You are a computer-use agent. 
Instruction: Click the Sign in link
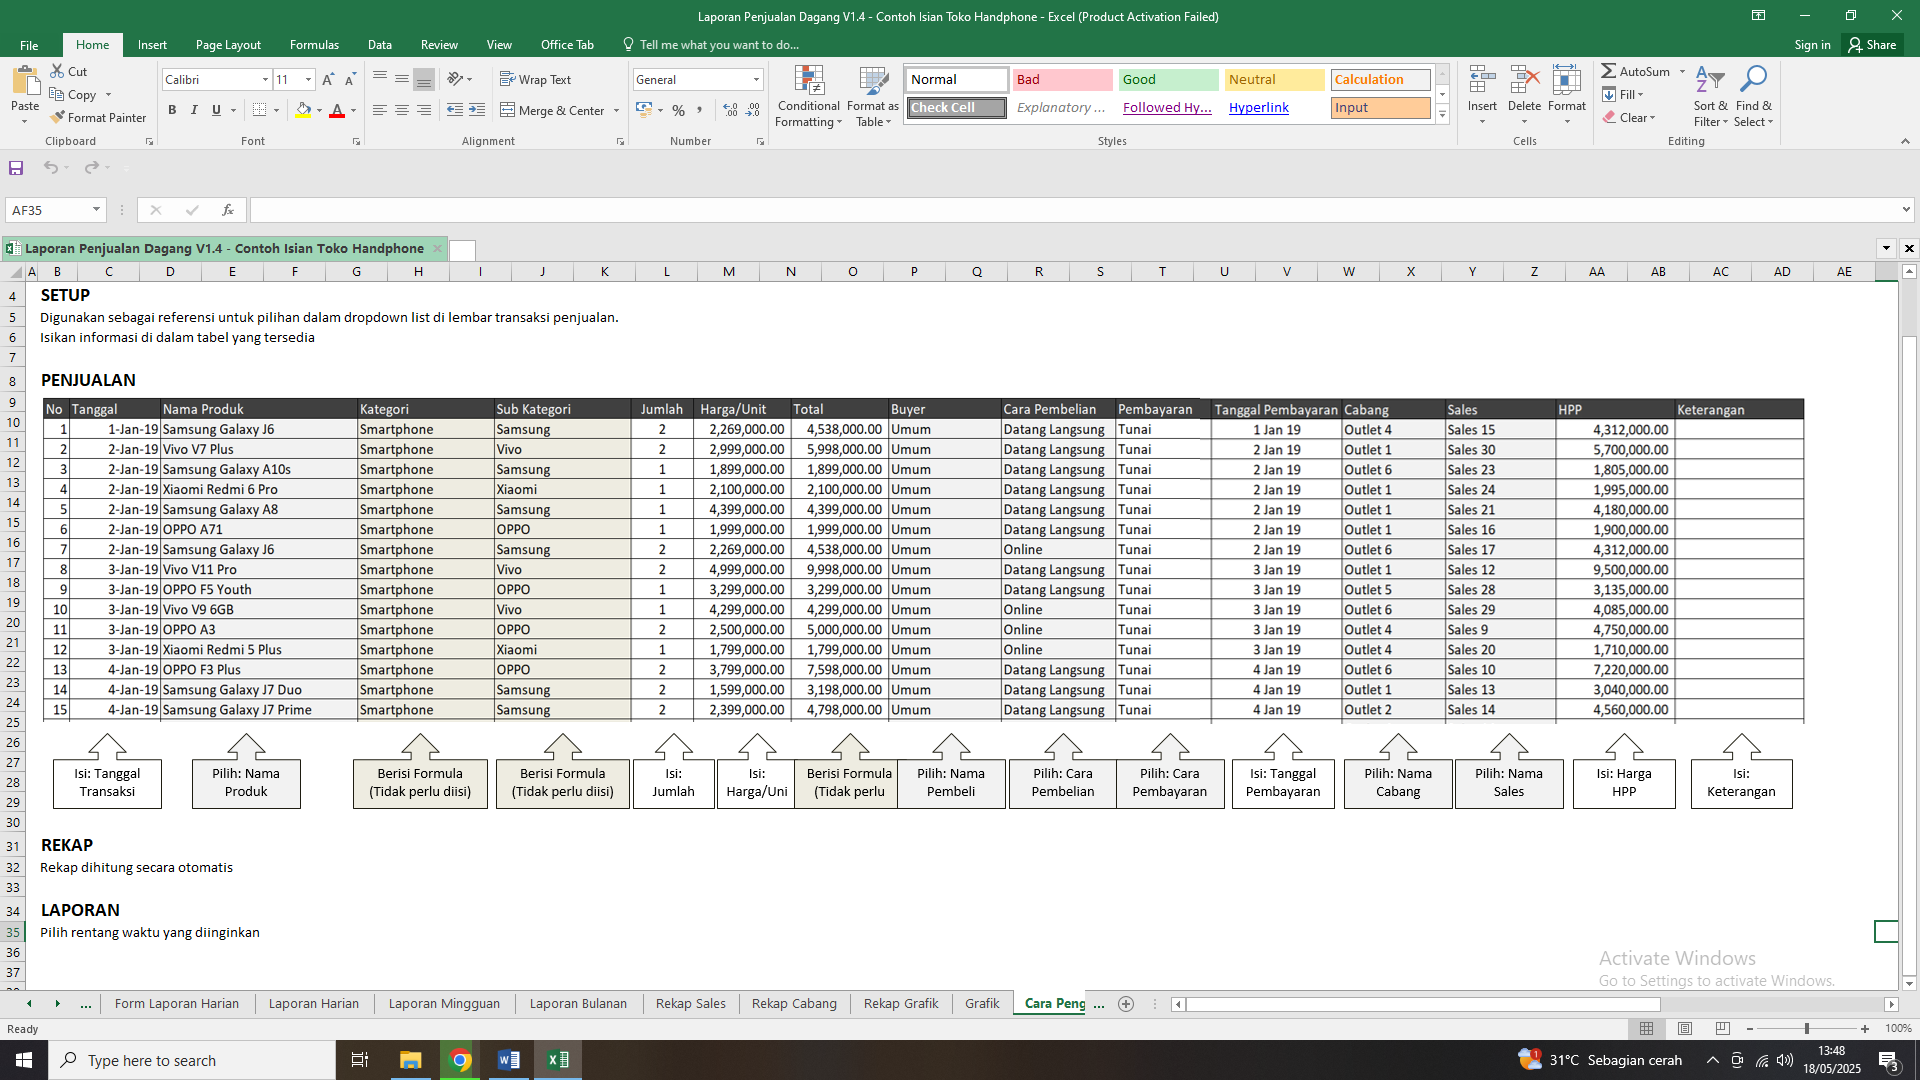1812,45
